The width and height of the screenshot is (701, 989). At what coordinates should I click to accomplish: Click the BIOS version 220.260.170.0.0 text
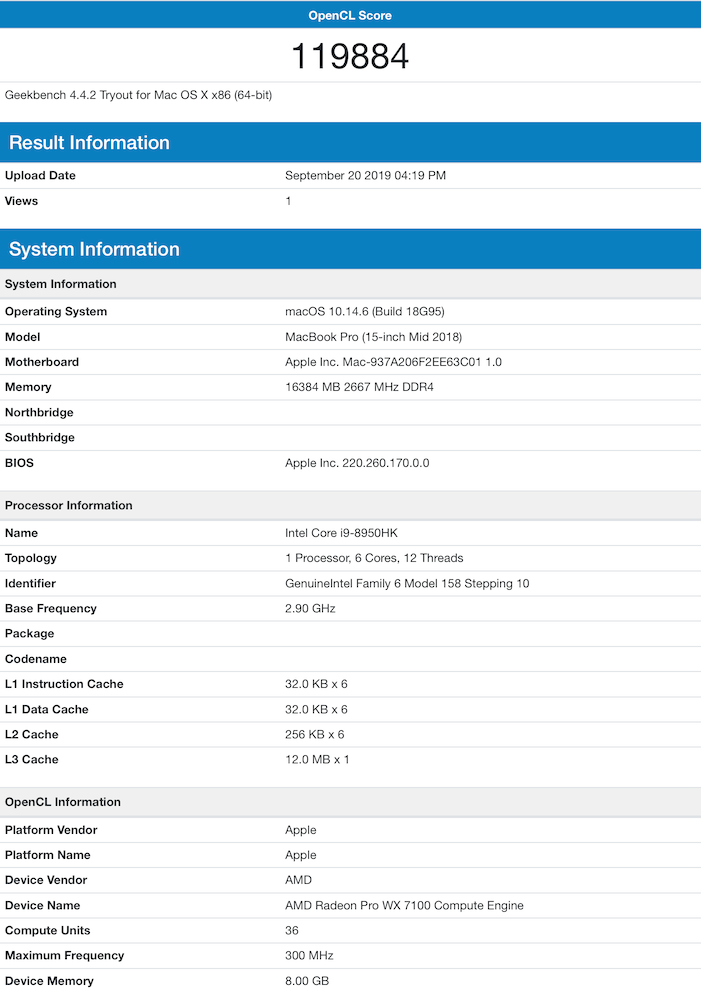click(357, 463)
